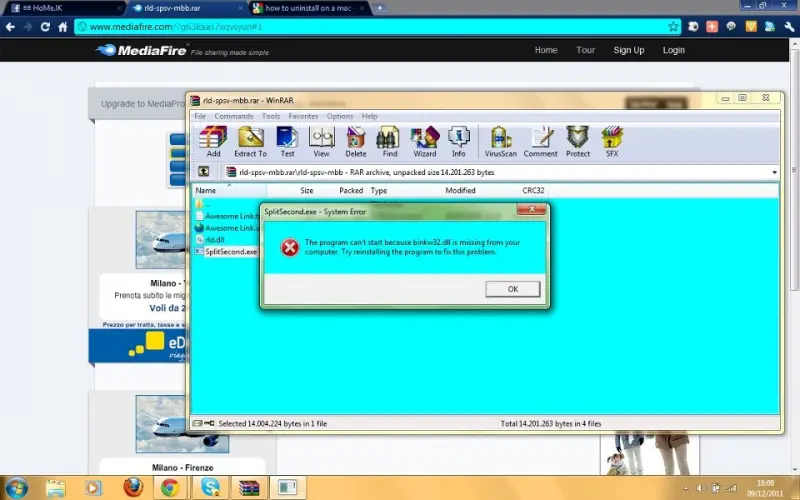Viewport: 800px width, 500px height.
Task: Go up one folder level in WinRAR
Action: (204, 171)
